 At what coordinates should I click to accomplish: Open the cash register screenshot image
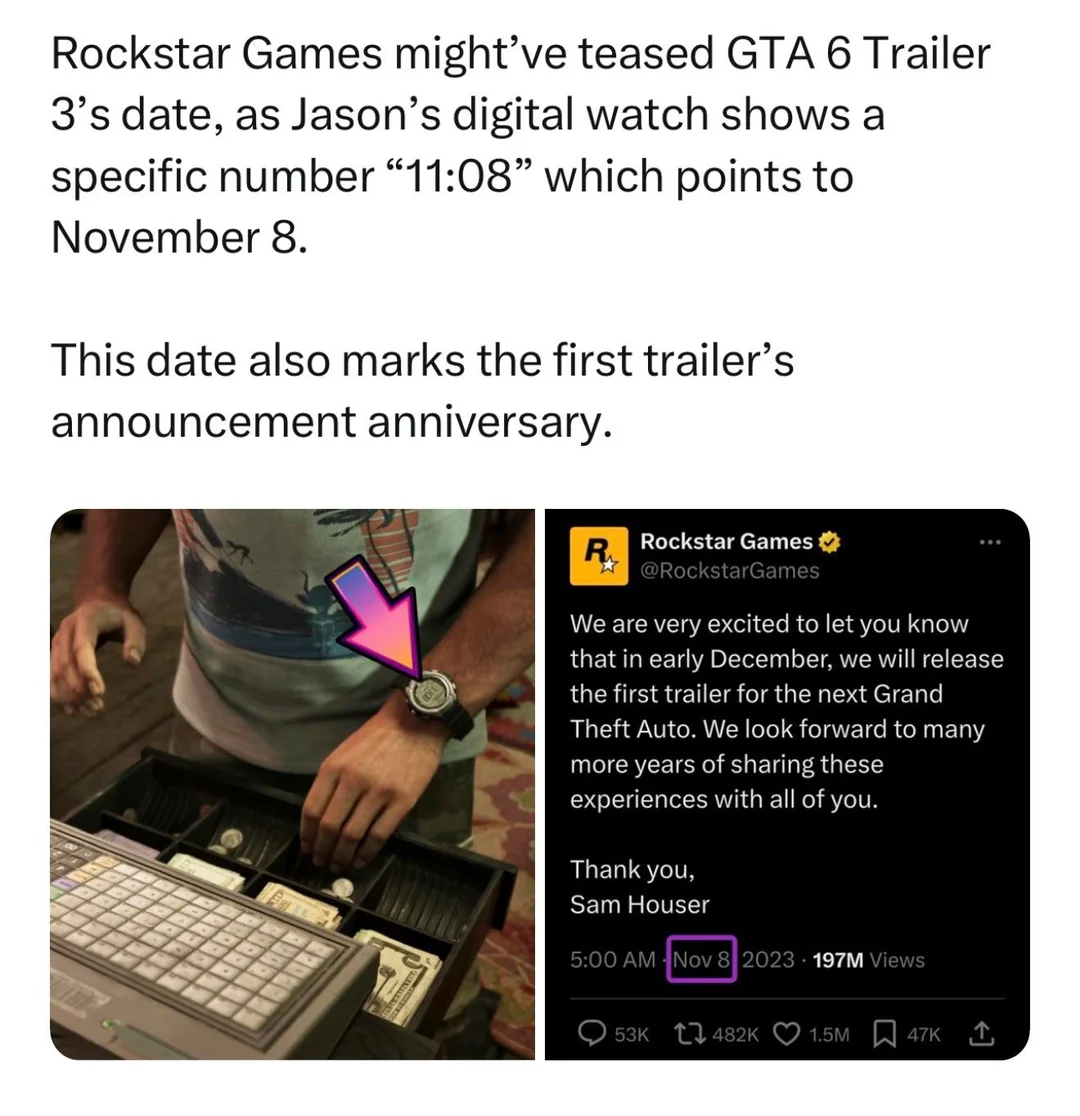coord(293,784)
